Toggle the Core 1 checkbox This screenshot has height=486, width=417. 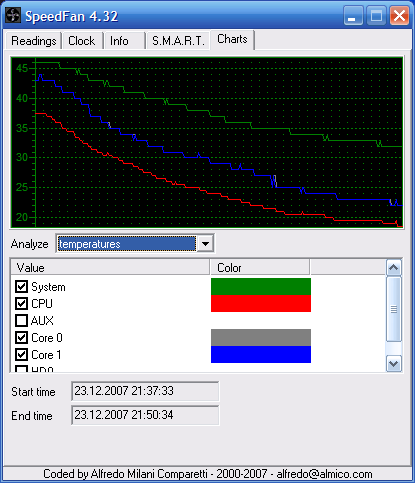pyautogui.click(x=22, y=354)
